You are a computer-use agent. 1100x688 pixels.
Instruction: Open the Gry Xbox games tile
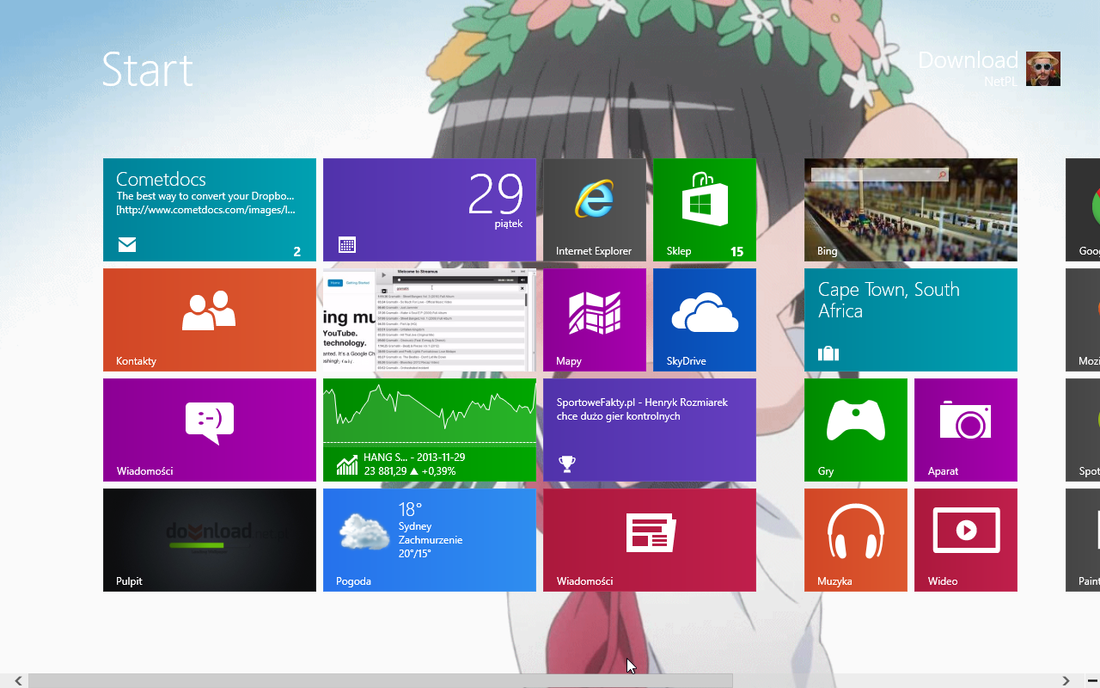tap(856, 430)
